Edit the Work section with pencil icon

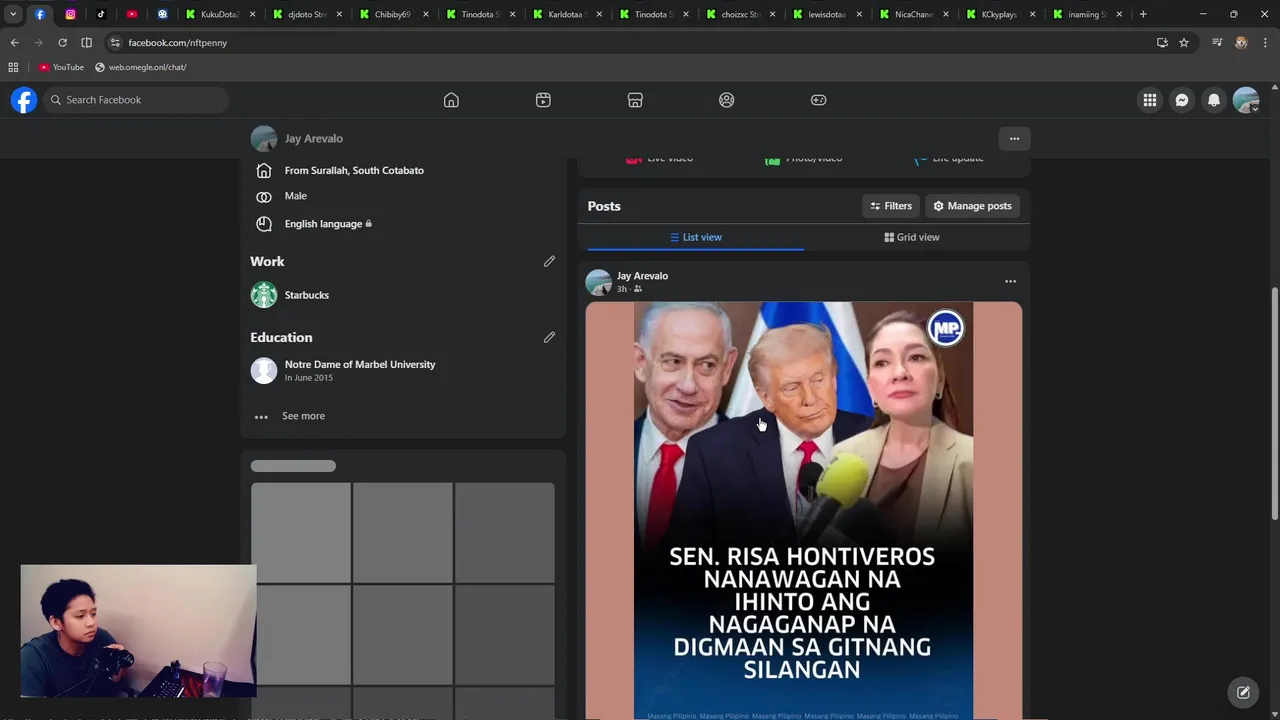pyautogui.click(x=549, y=261)
